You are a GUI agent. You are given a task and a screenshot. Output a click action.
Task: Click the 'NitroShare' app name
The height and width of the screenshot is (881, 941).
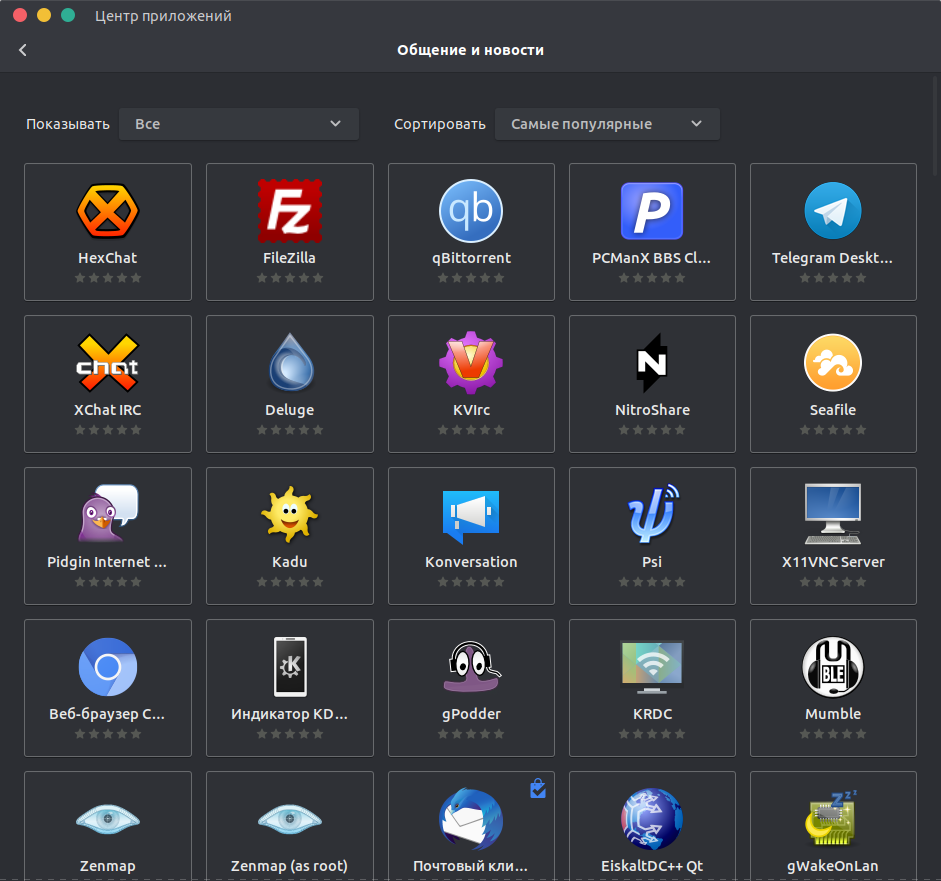click(x=652, y=410)
